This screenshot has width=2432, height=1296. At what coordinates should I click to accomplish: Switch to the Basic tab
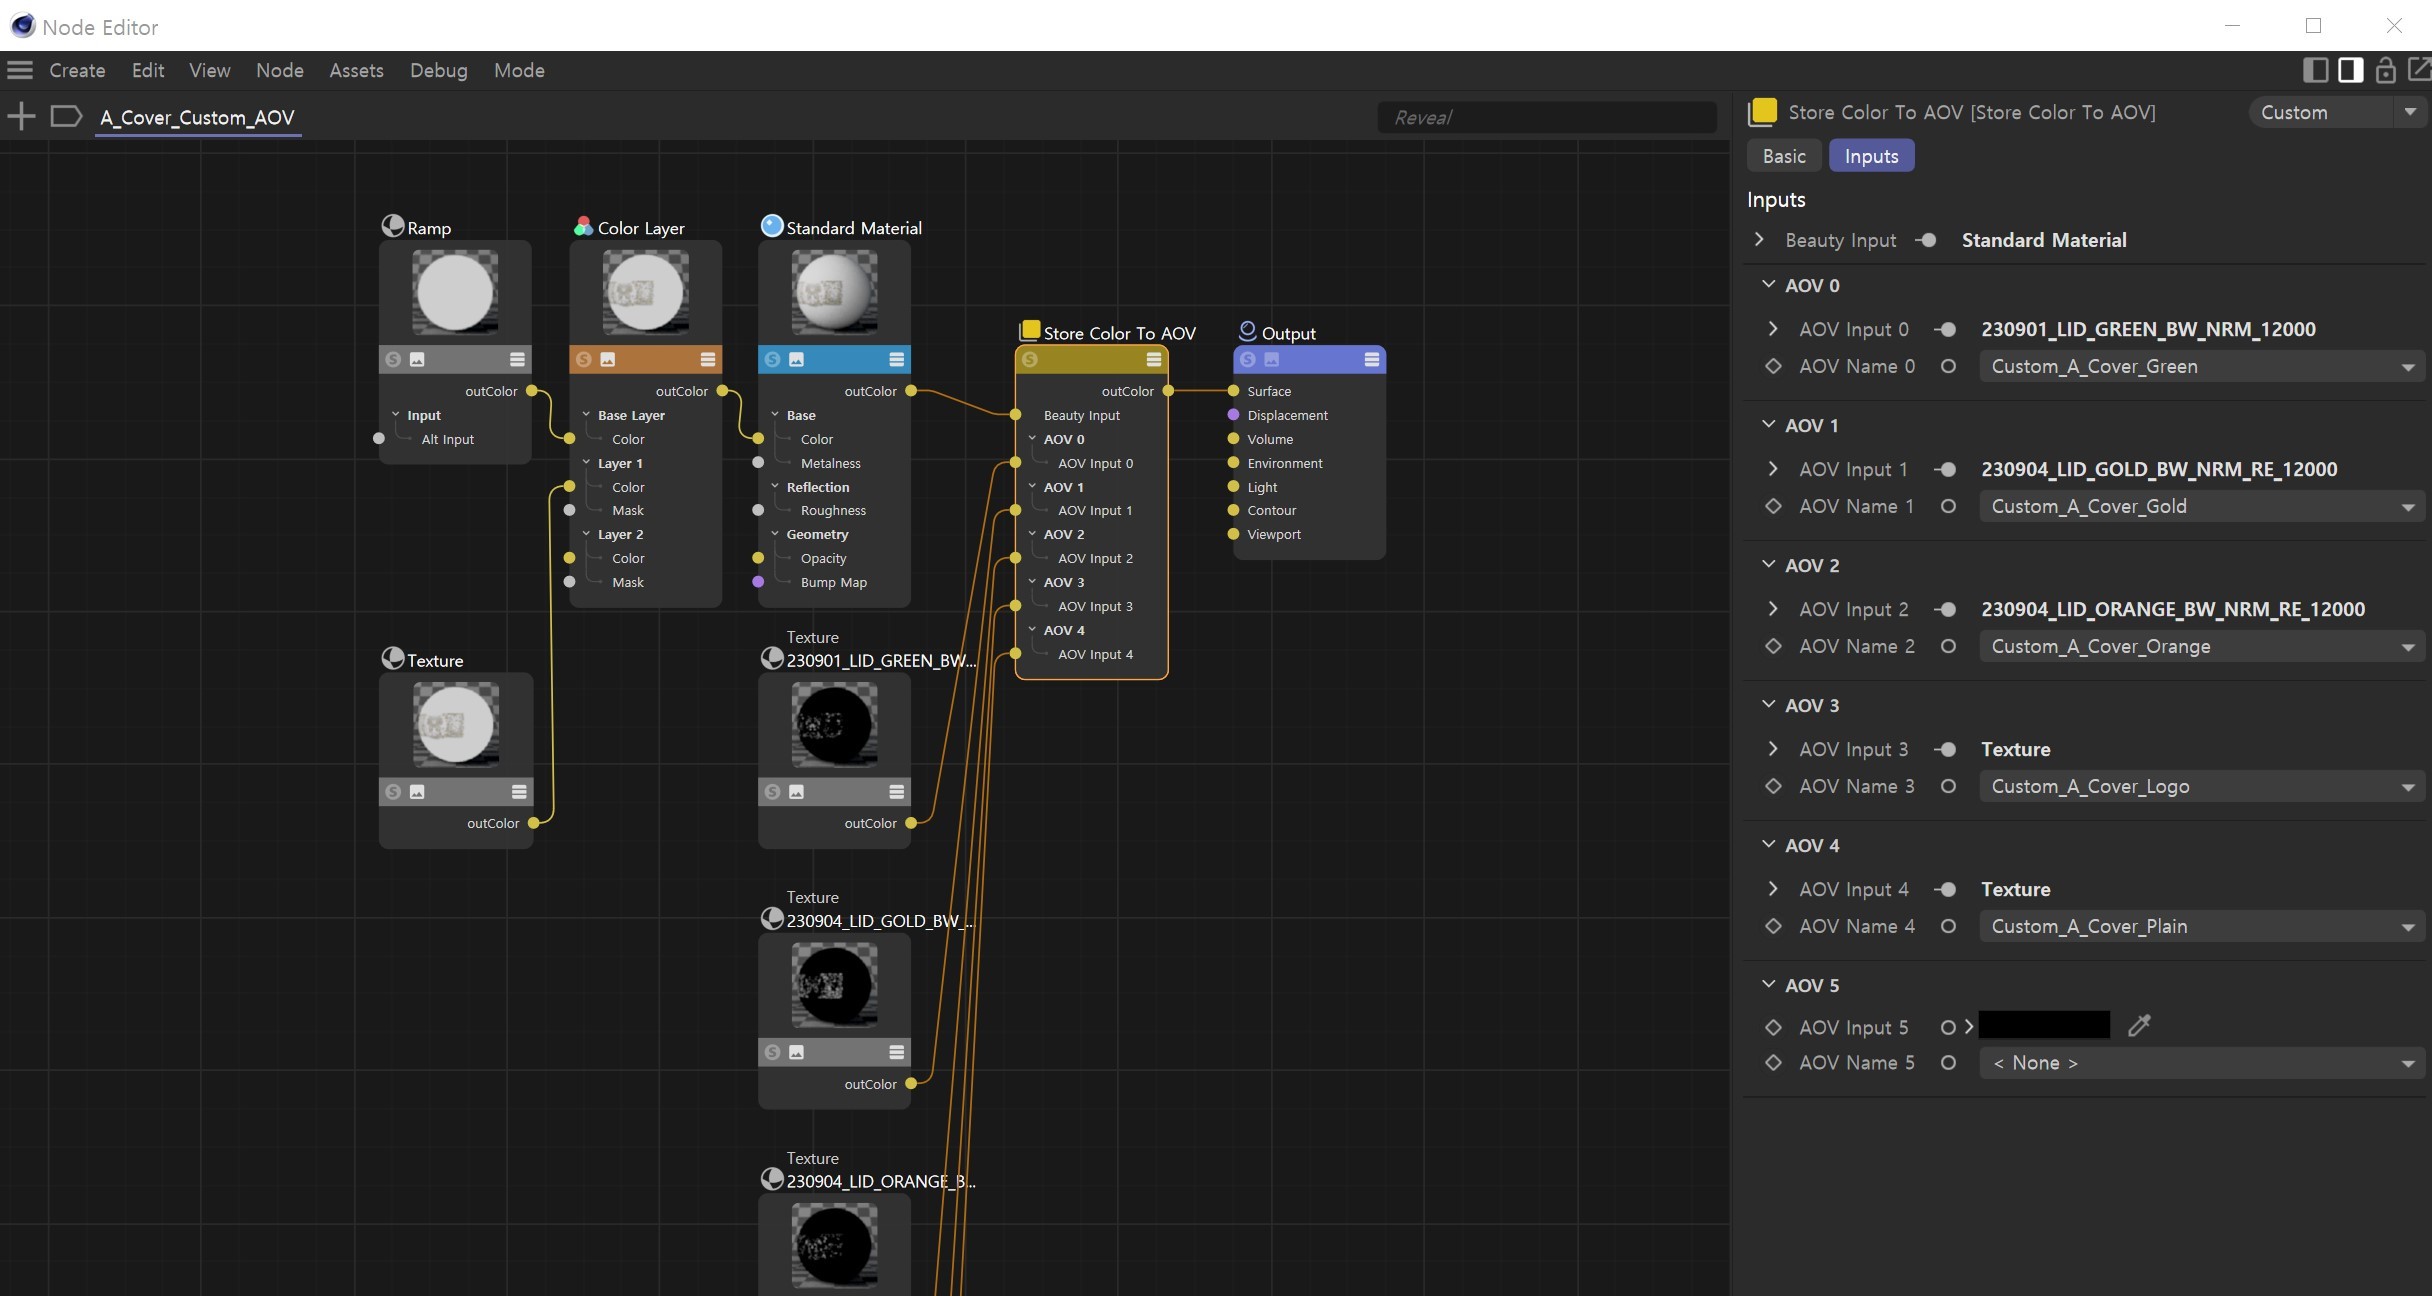pos(1784,156)
